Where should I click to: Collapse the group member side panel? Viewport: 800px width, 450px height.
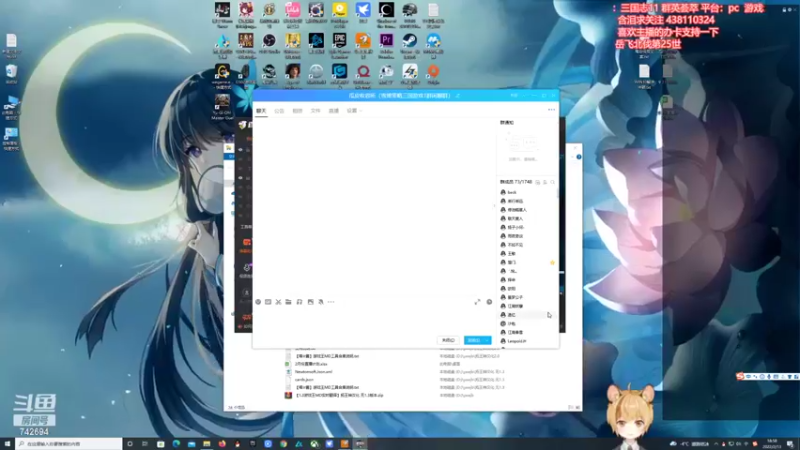click(494, 205)
